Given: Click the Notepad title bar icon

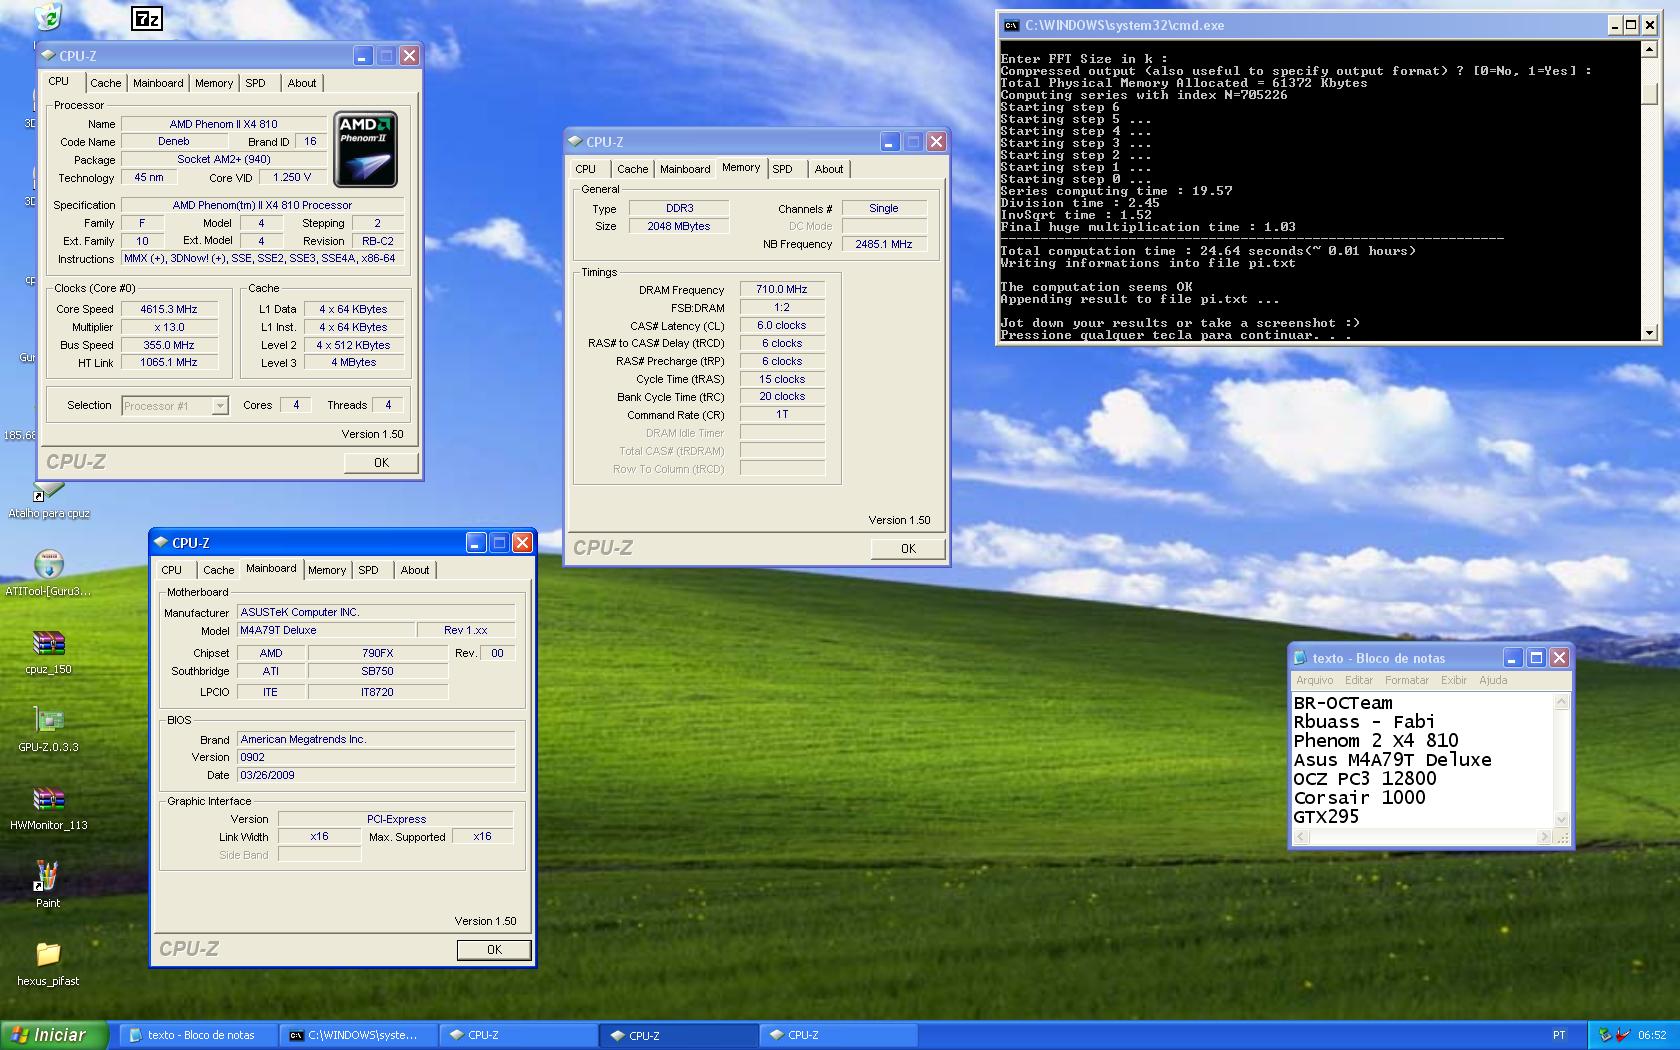Looking at the screenshot, I should (1300, 658).
